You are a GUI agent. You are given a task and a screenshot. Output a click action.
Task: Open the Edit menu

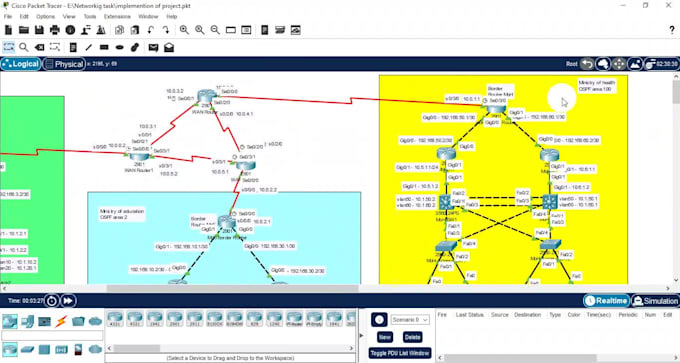pyautogui.click(x=24, y=16)
